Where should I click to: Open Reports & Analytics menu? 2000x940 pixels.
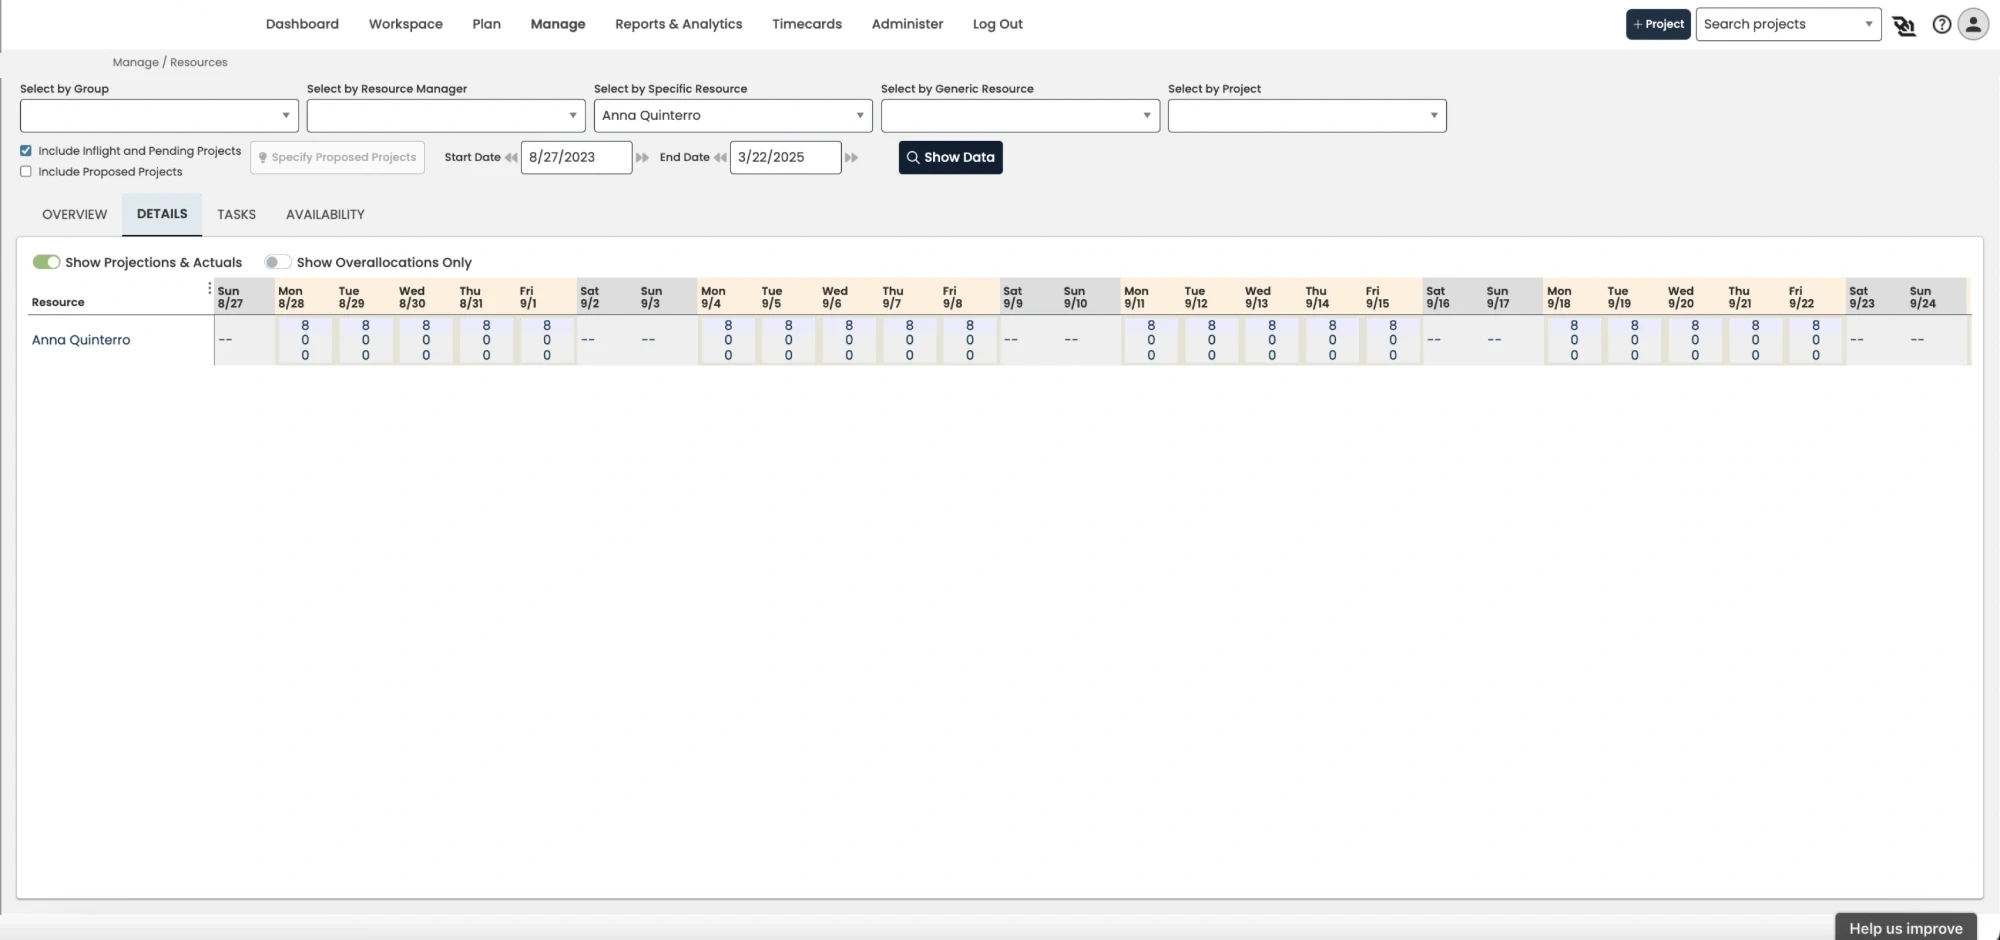coord(679,24)
